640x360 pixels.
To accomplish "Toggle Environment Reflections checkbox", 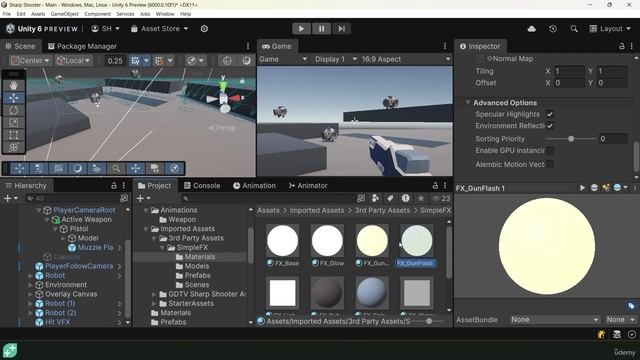I will coord(550,126).
